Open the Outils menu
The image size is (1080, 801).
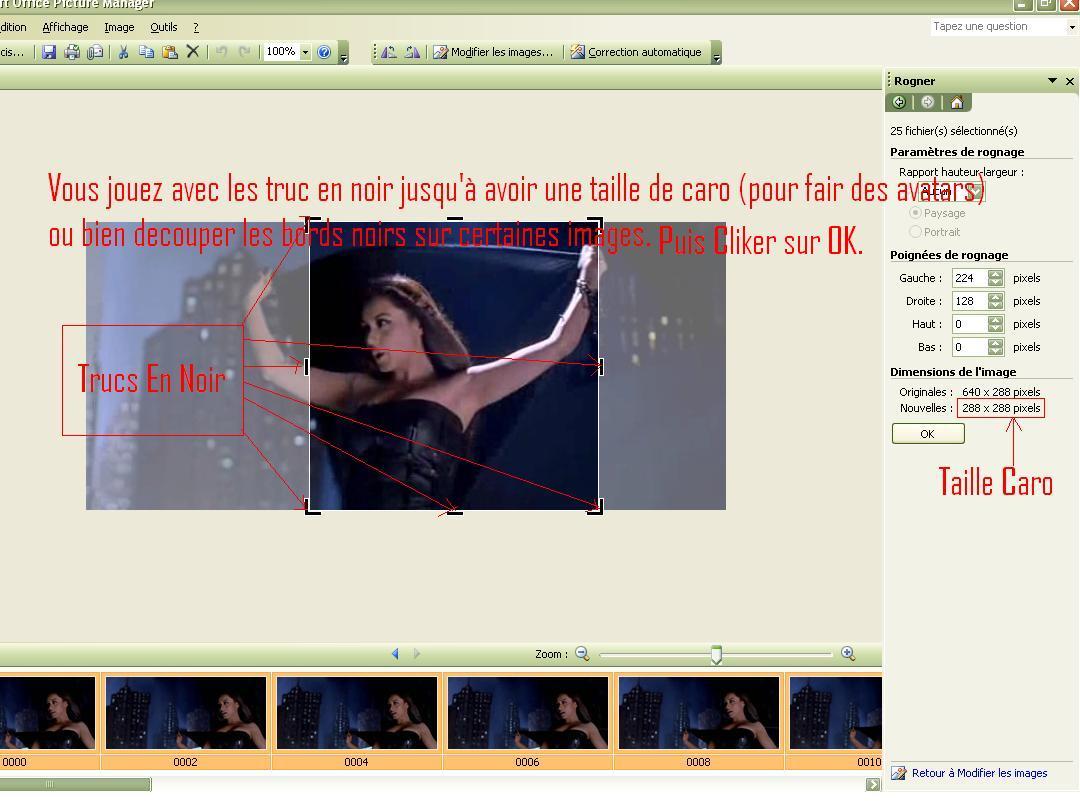click(x=164, y=27)
